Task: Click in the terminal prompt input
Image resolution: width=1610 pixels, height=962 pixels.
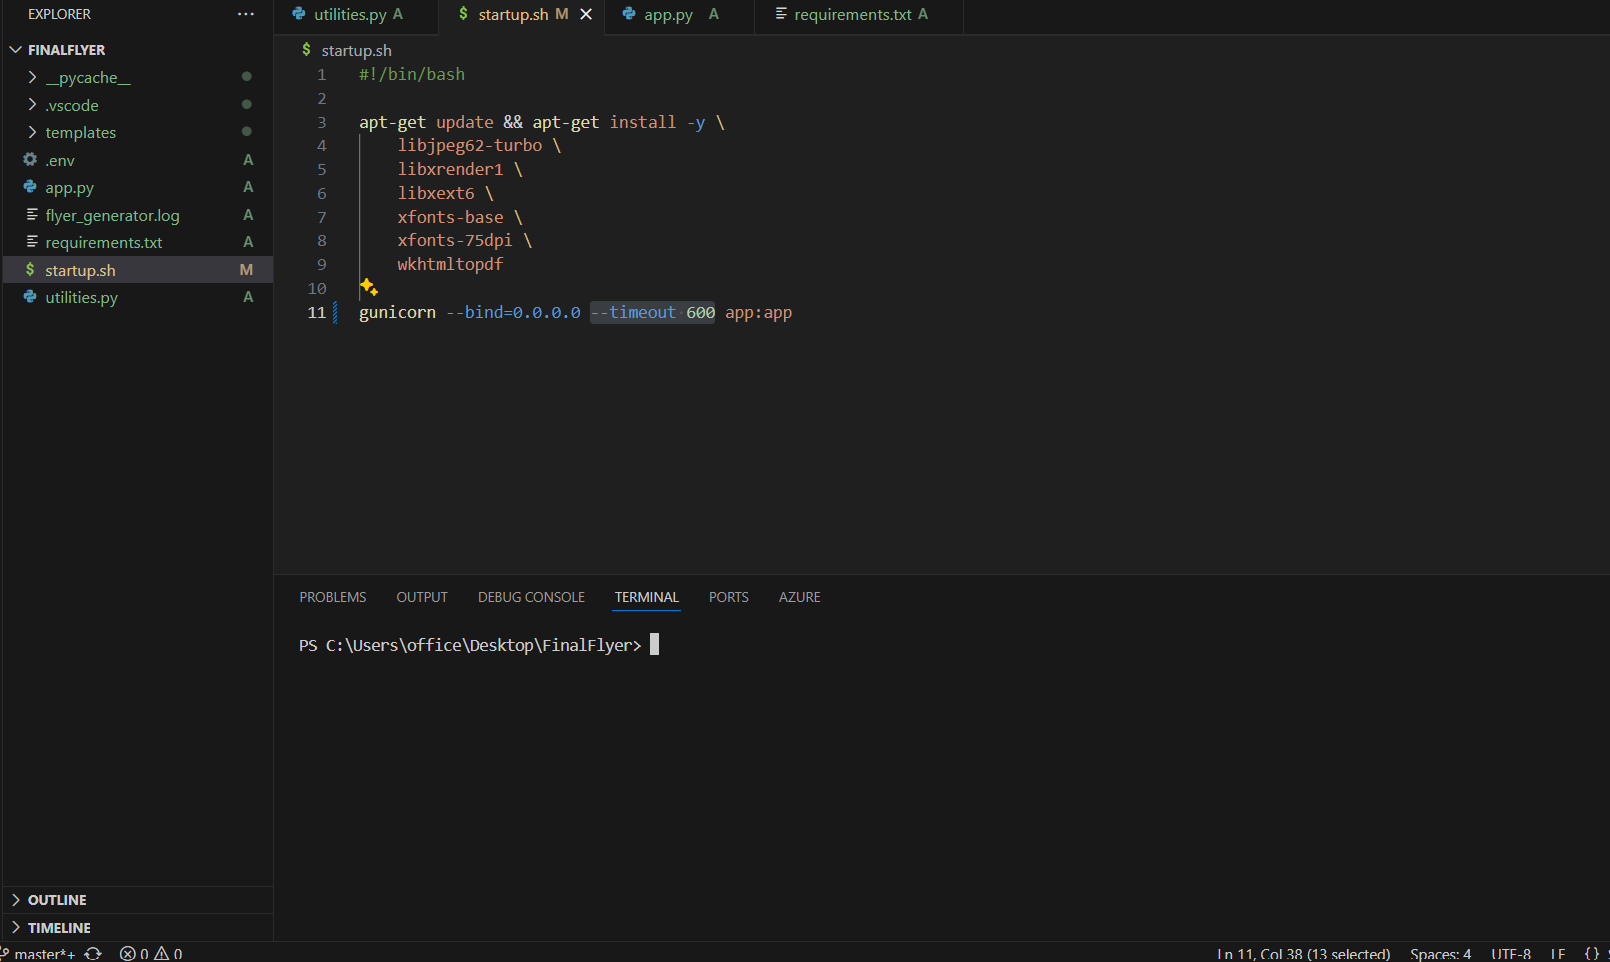Action: 655,645
